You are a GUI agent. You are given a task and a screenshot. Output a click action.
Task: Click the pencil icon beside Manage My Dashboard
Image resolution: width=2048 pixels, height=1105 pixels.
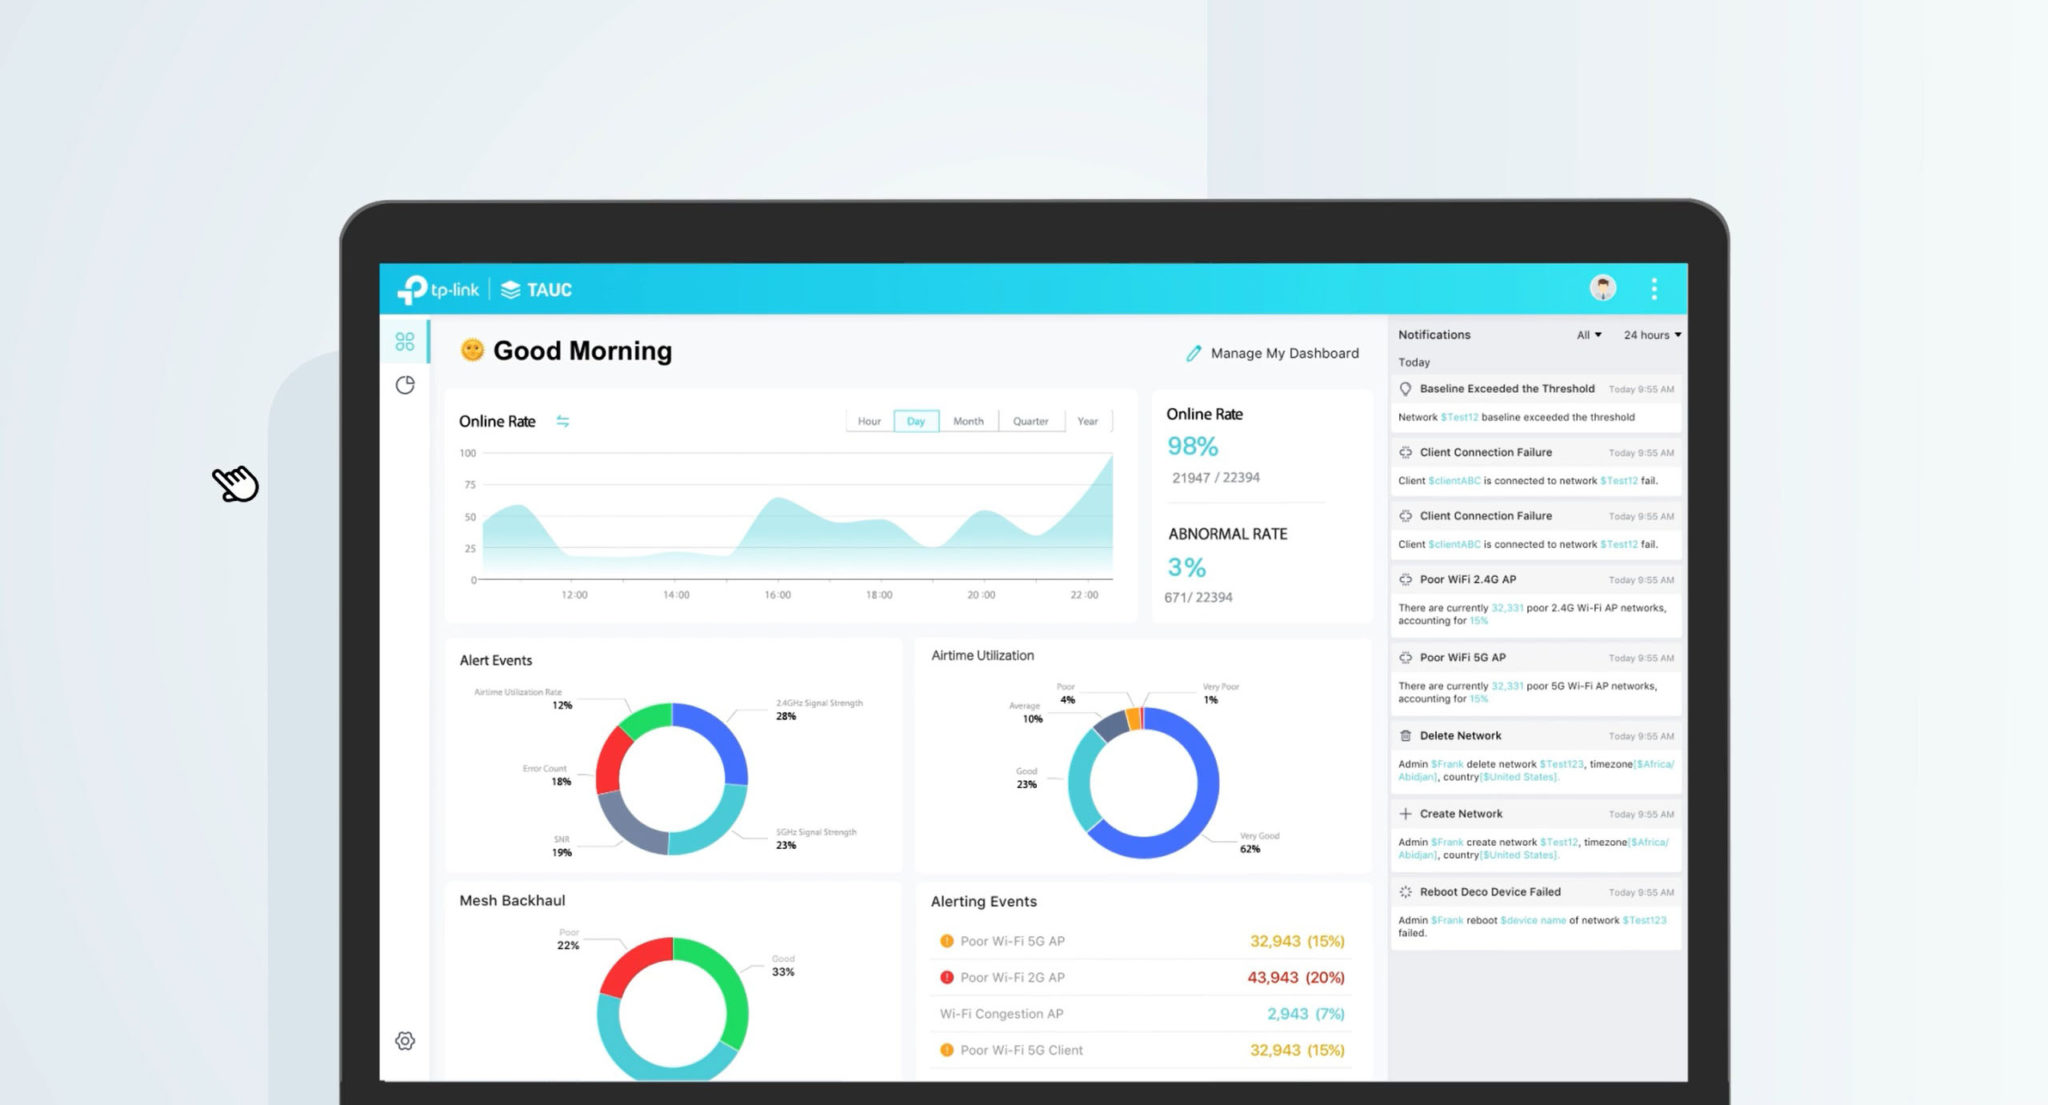(x=1193, y=353)
